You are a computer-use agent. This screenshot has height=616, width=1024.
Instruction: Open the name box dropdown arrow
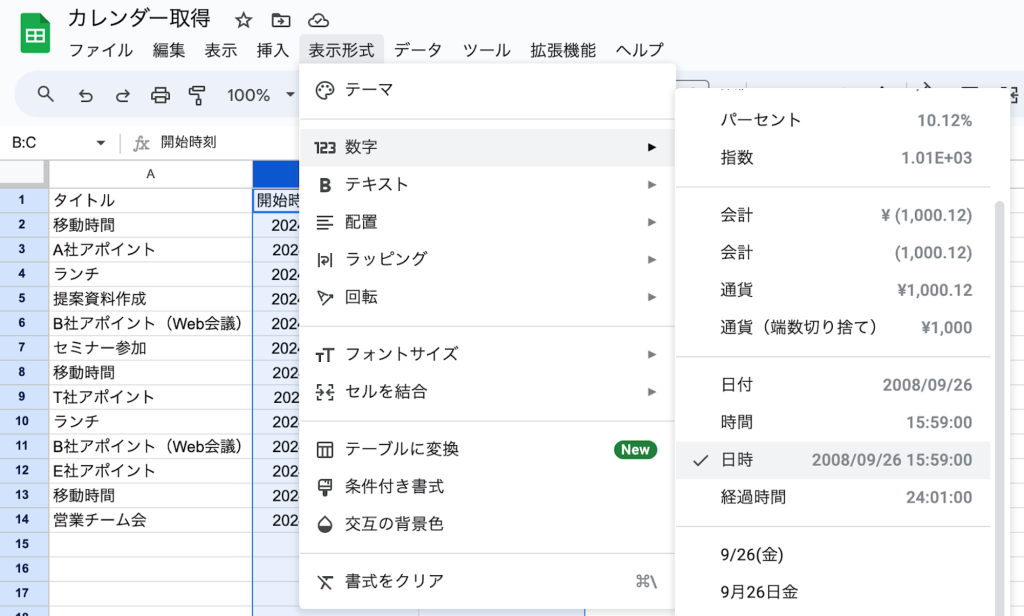[100, 143]
